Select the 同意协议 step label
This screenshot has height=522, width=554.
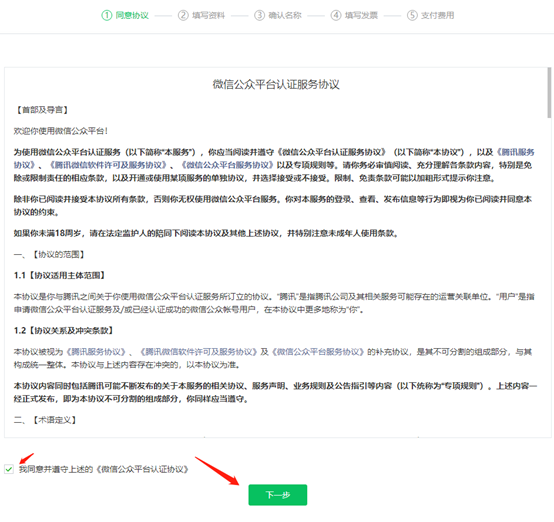click(x=132, y=15)
